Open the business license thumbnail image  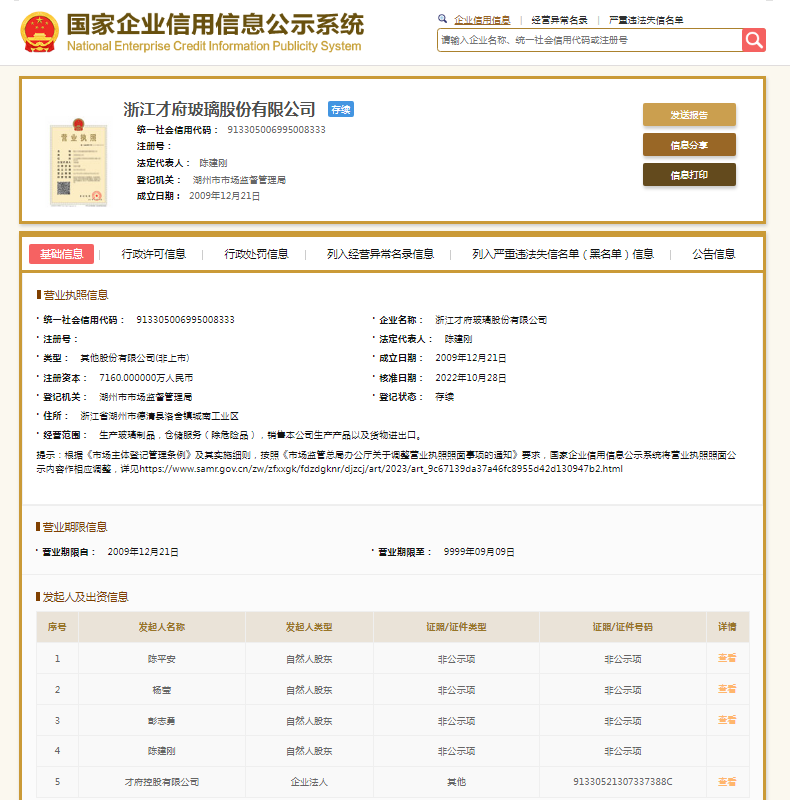click(x=79, y=164)
